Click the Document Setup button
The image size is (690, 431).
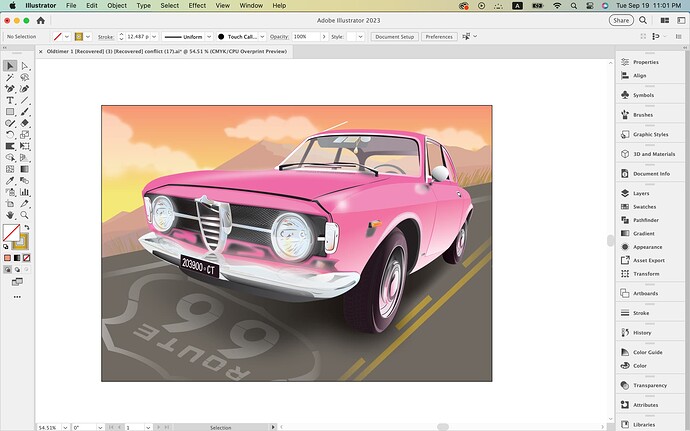394,36
